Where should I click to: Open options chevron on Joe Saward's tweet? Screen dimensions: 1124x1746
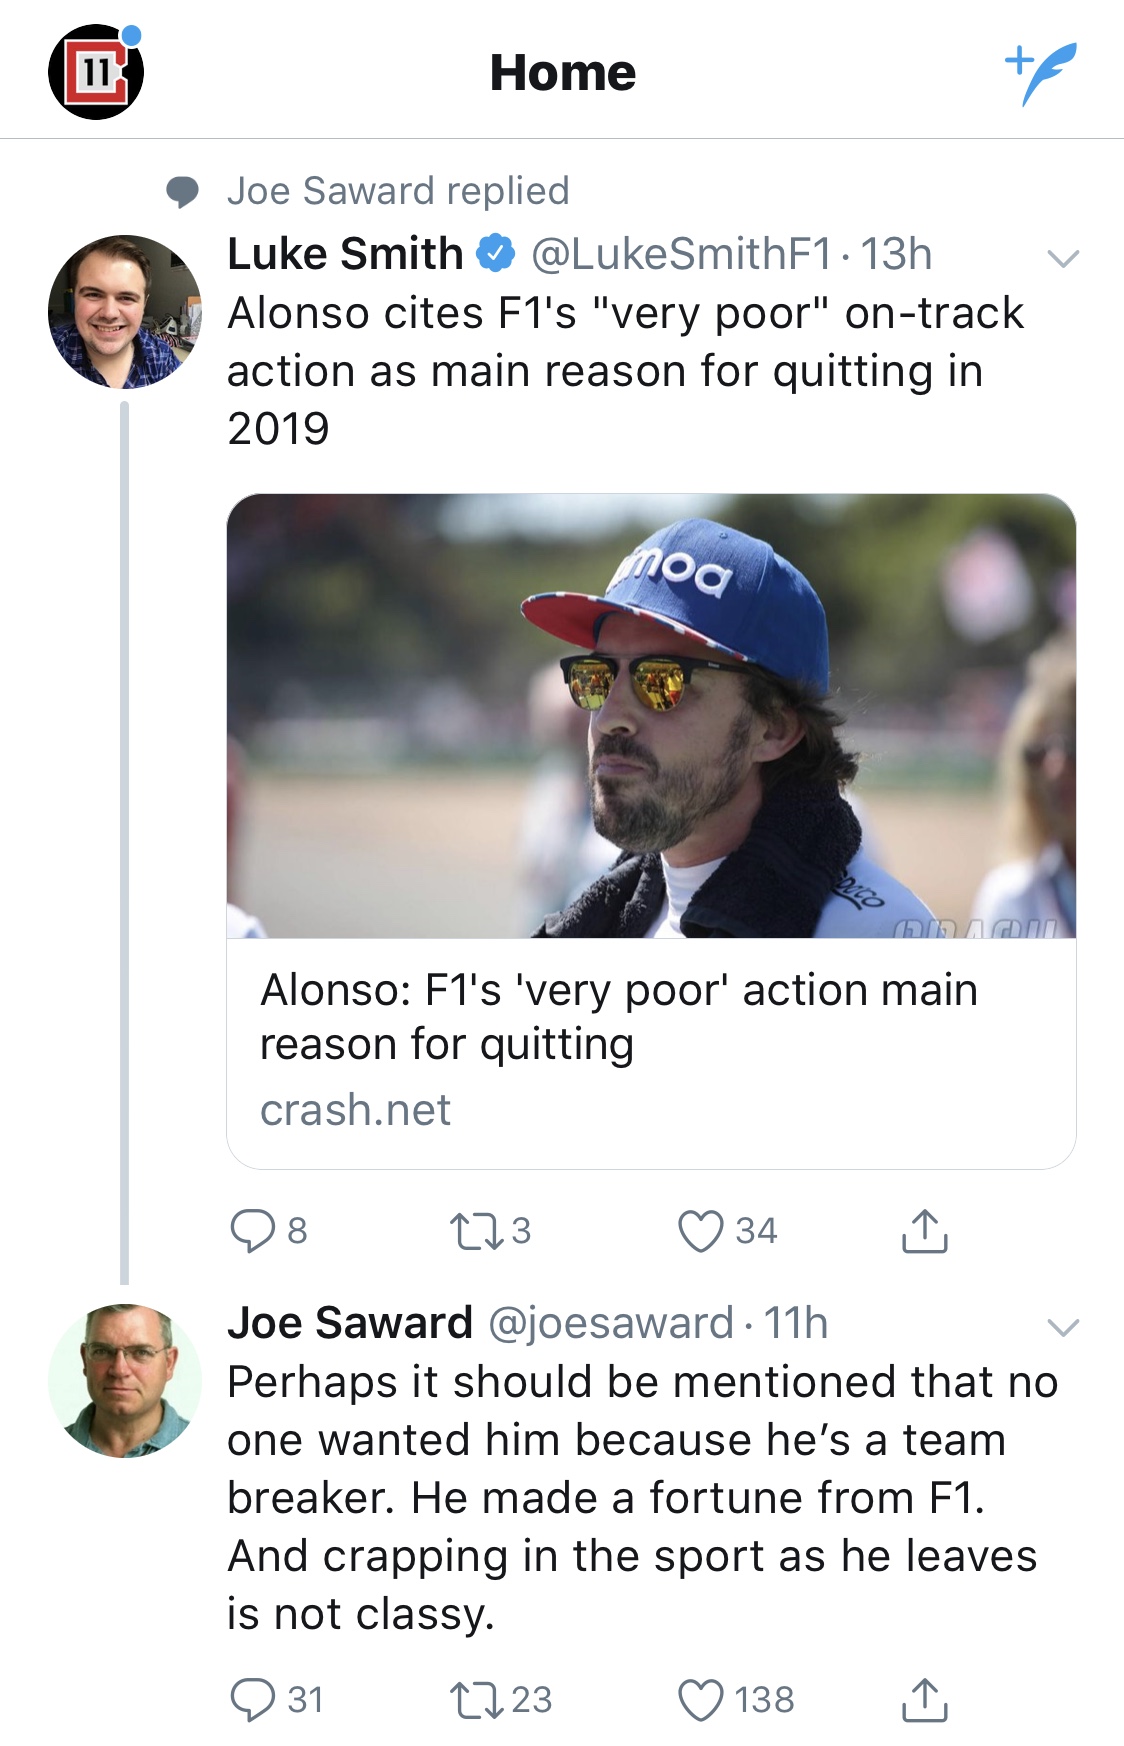(1062, 1328)
